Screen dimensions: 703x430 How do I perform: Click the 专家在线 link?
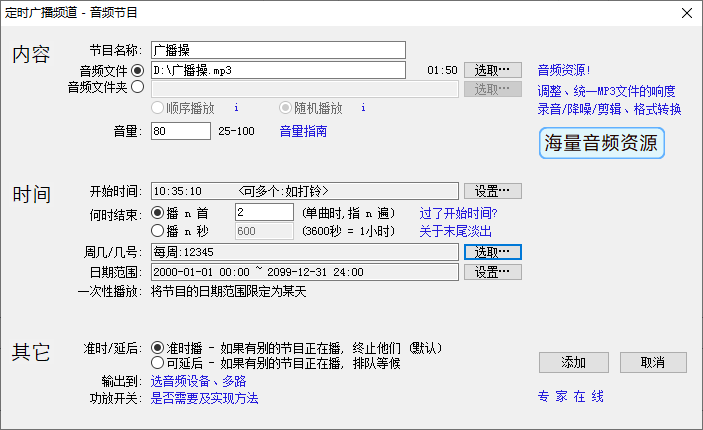pyautogui.click(x=571, y=397)
